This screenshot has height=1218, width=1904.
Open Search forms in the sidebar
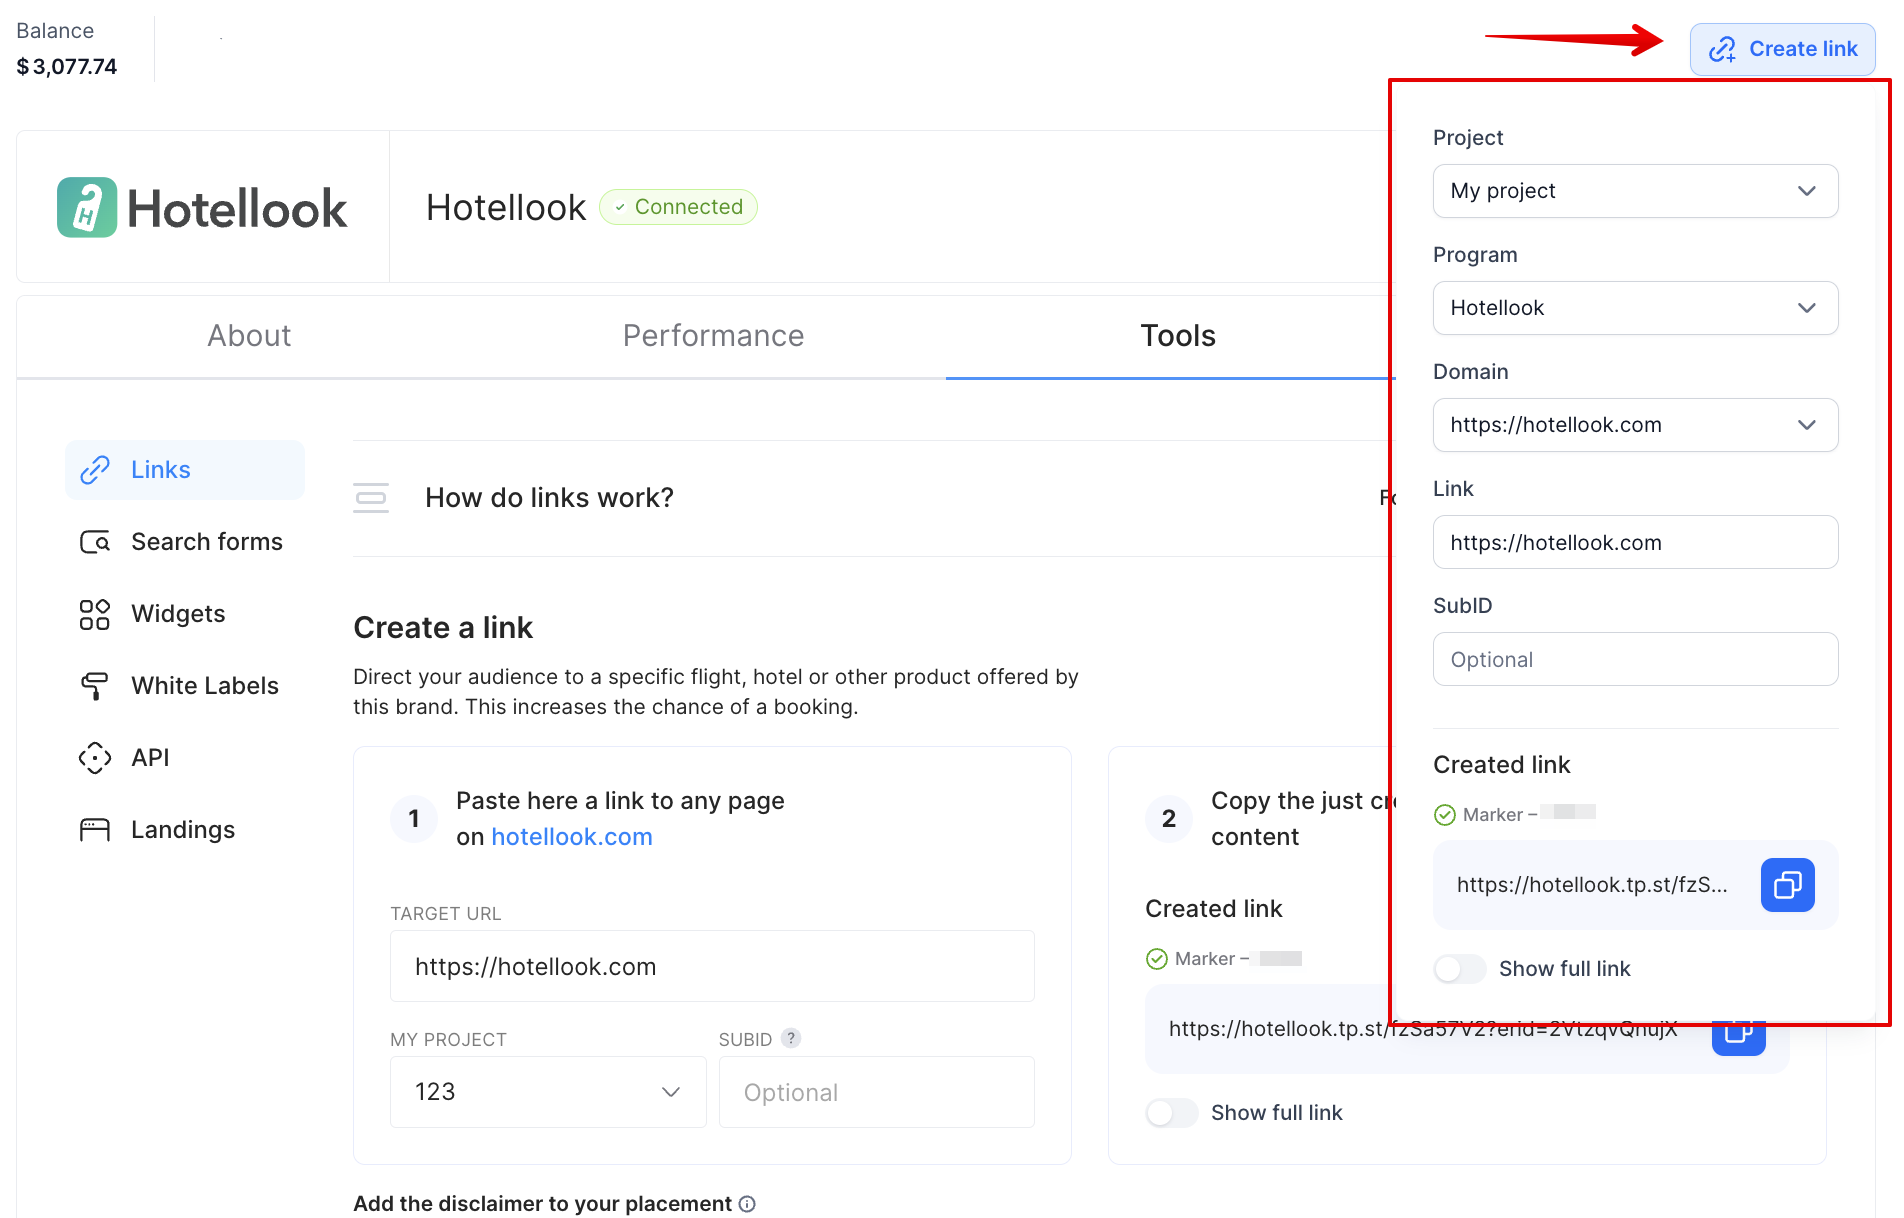185,542
